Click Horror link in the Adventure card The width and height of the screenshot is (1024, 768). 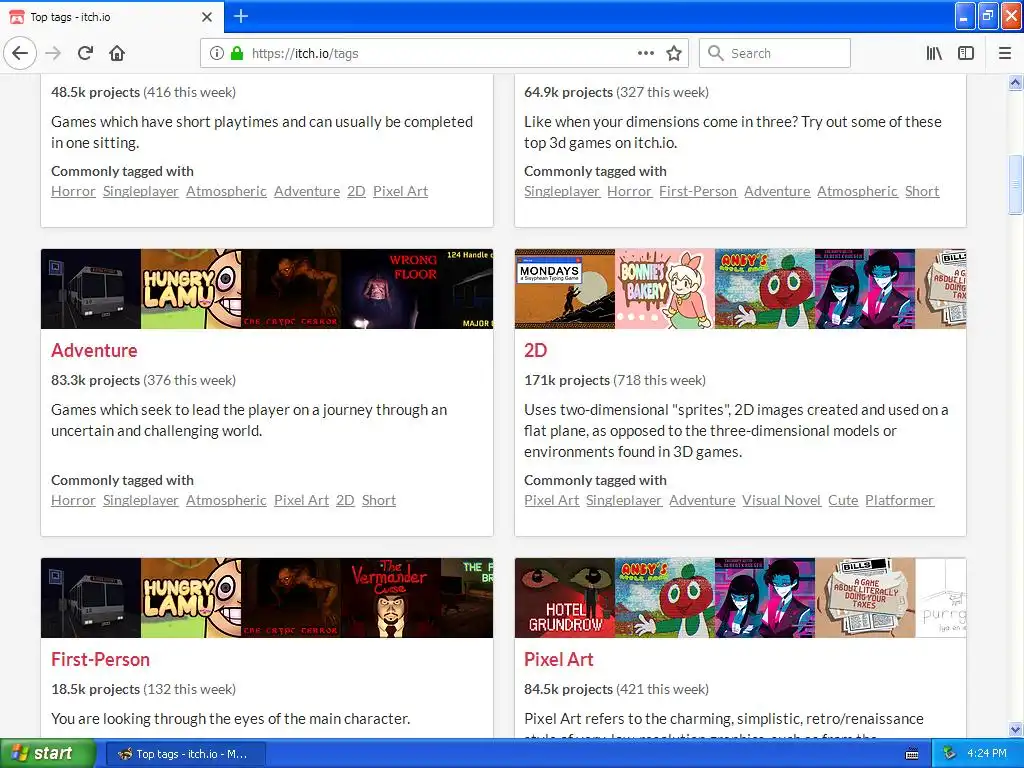pos(73,500)
